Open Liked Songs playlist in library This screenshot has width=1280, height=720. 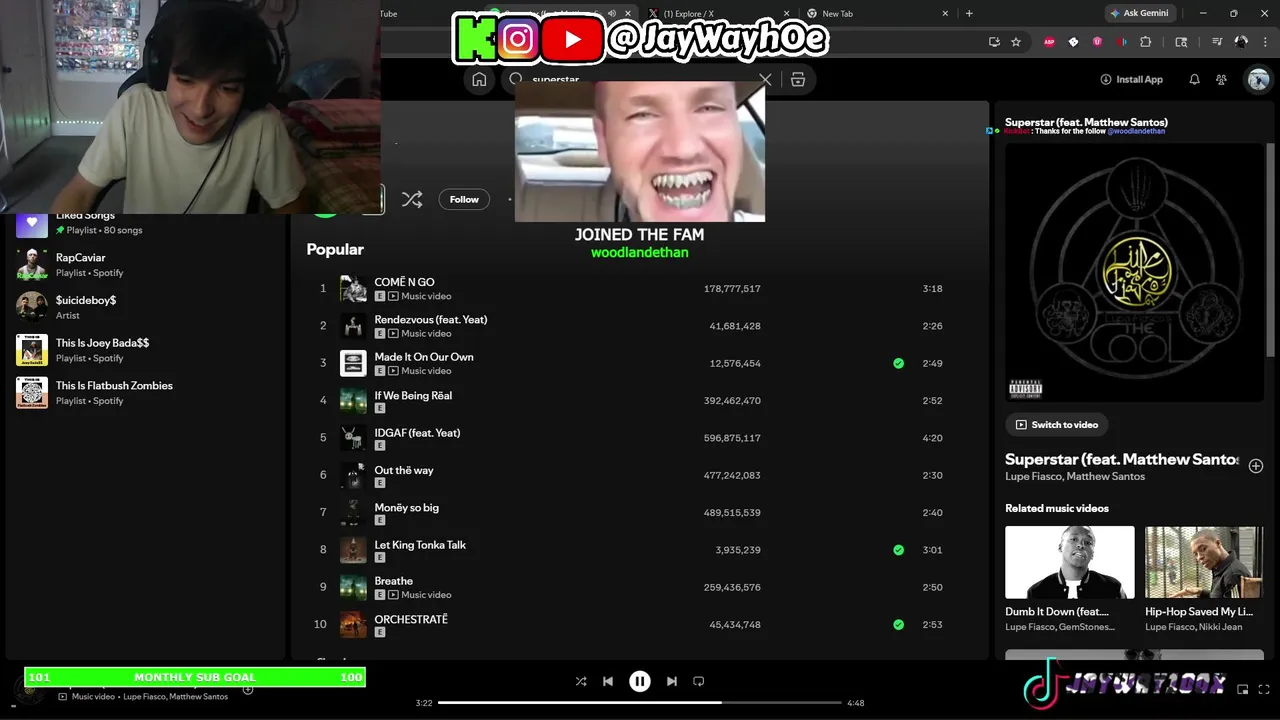(x=145, y=223)
